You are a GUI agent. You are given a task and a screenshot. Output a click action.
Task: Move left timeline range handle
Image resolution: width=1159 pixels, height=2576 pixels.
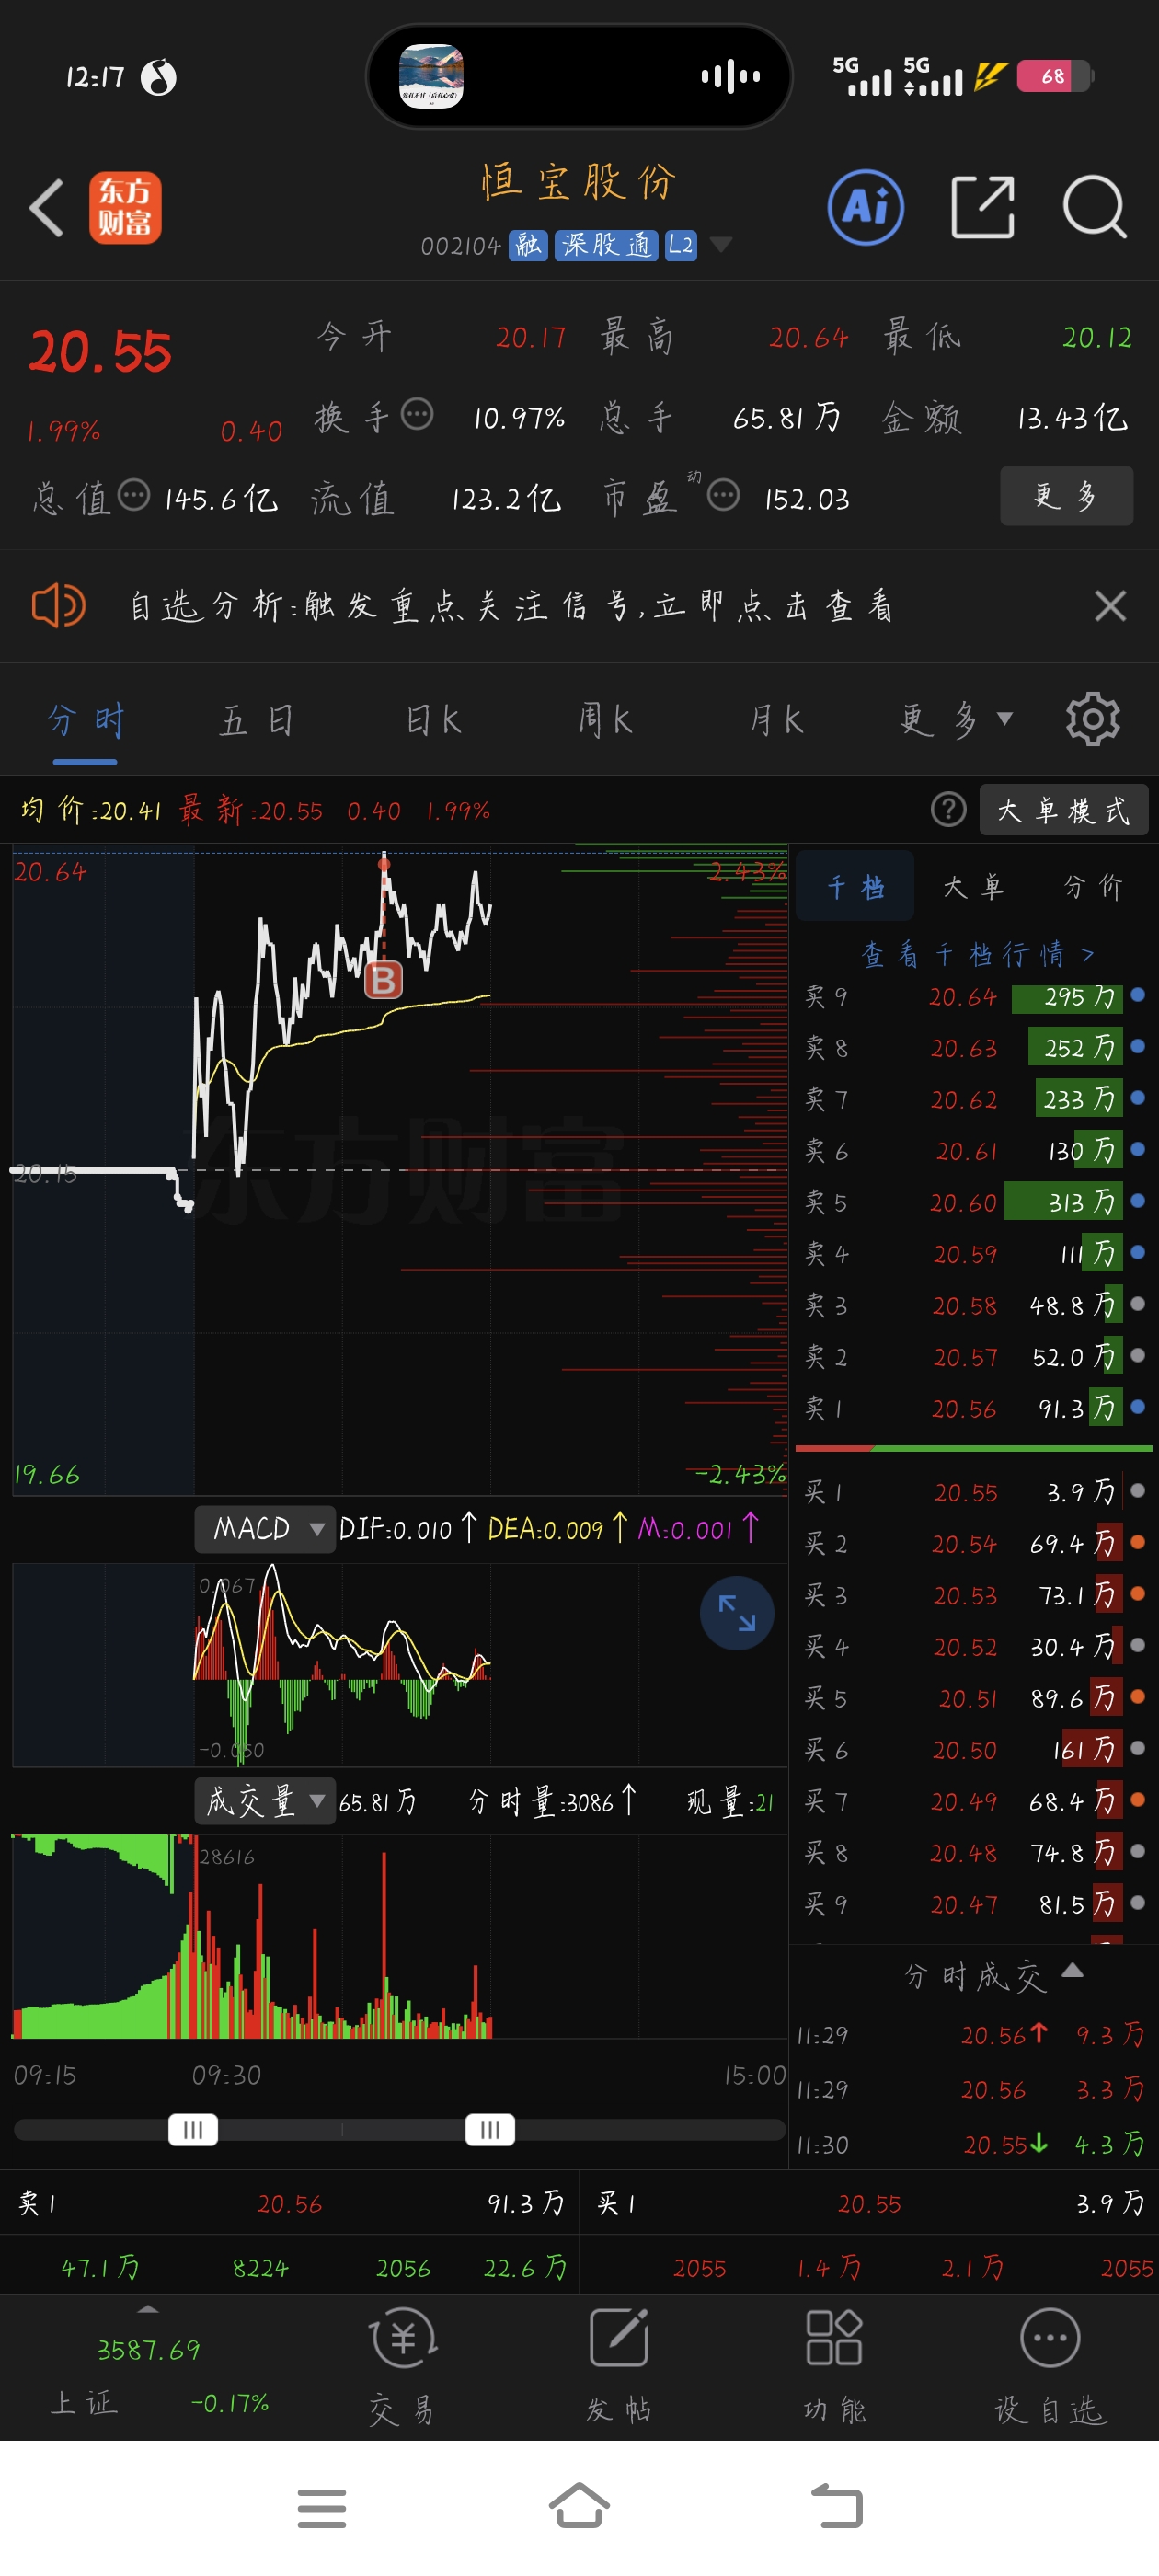coord(193,2129)
